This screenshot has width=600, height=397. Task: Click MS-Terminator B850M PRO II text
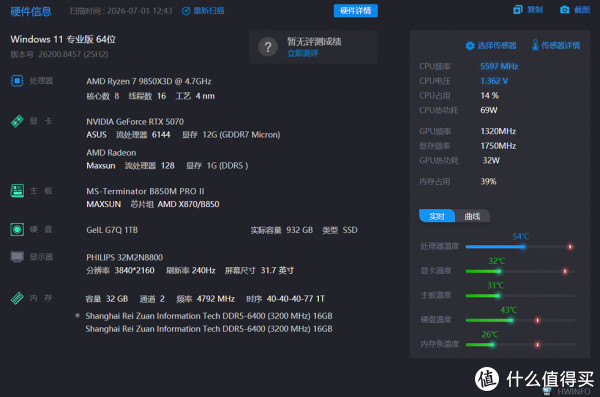click(x=145, y=191)
